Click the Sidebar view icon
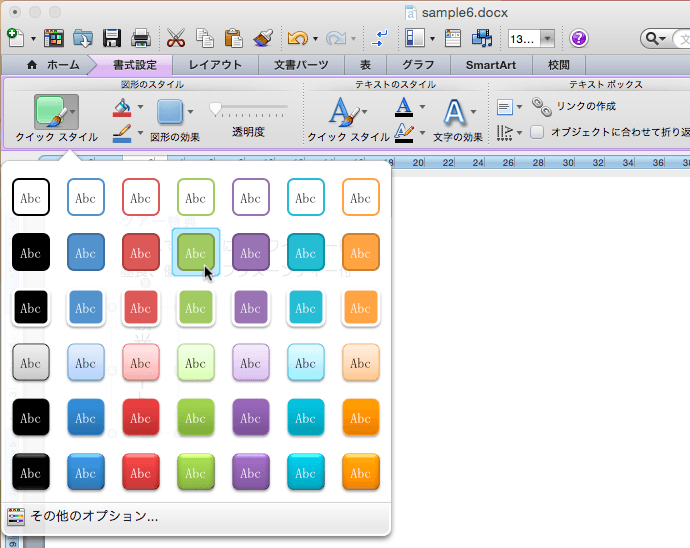690x548 pixels. point(415,38)
